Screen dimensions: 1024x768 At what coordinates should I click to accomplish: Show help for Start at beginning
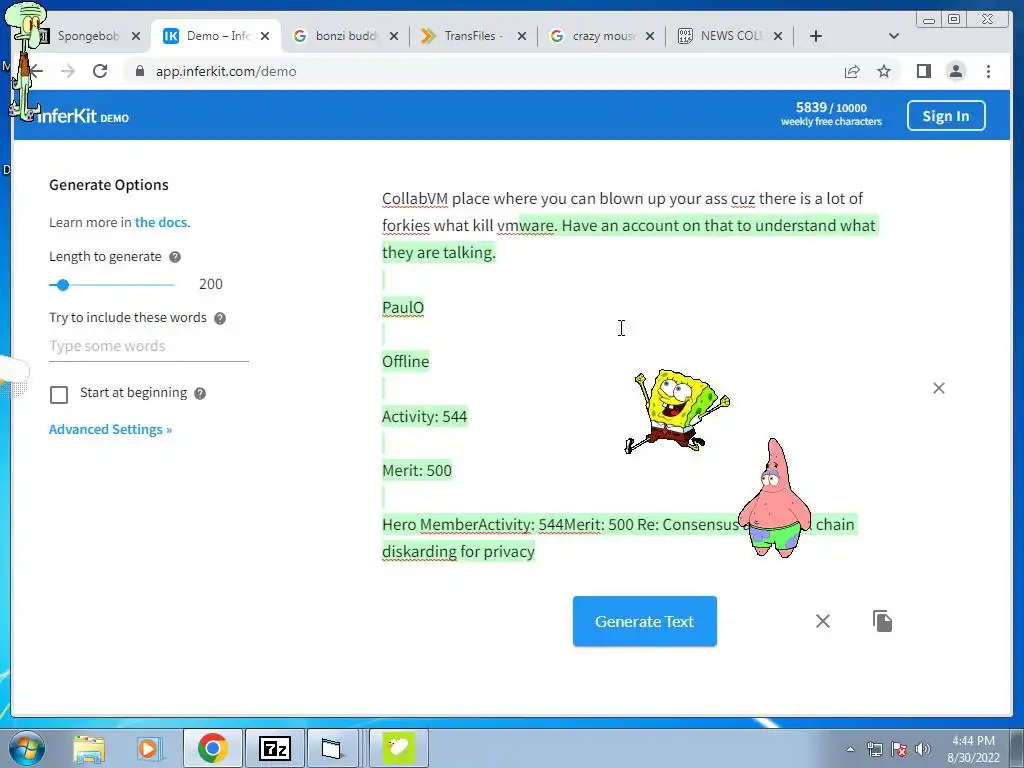[200, 393]
